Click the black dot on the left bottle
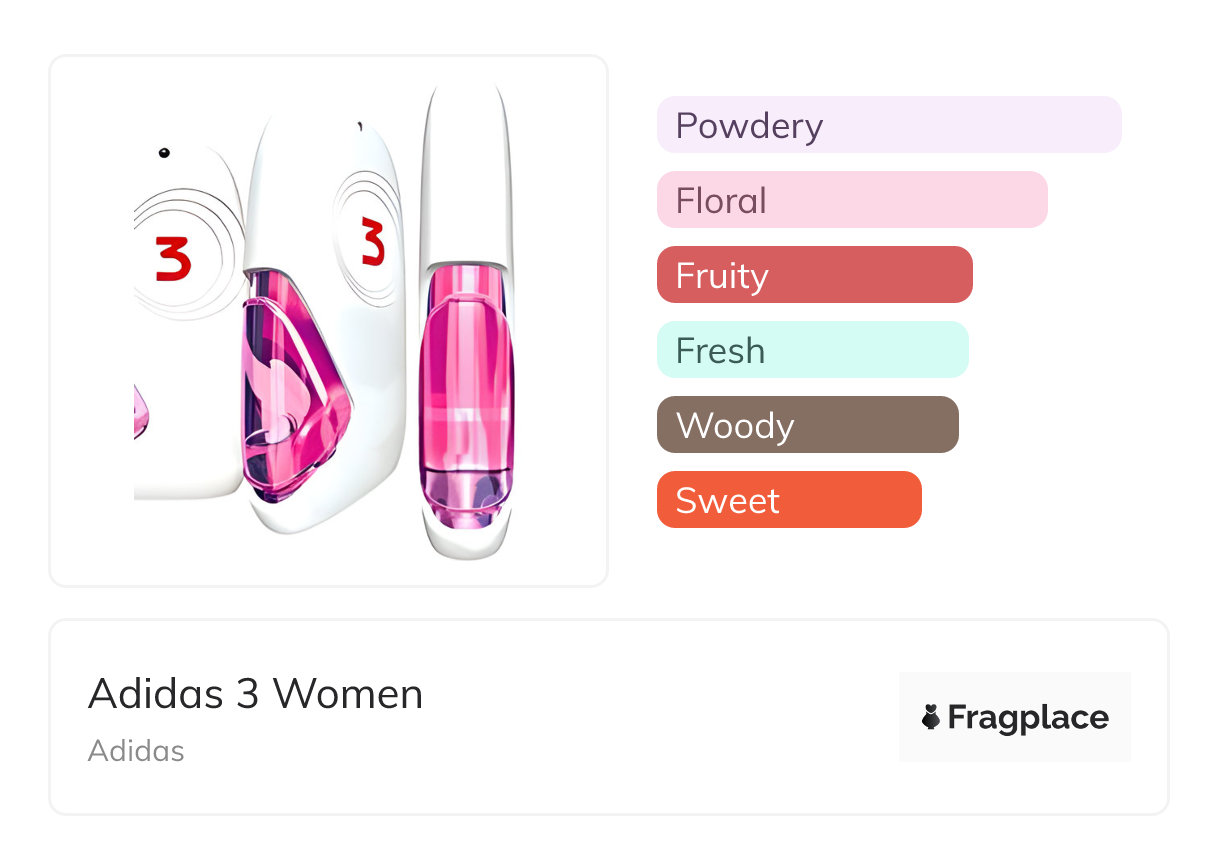 [164, 153]
